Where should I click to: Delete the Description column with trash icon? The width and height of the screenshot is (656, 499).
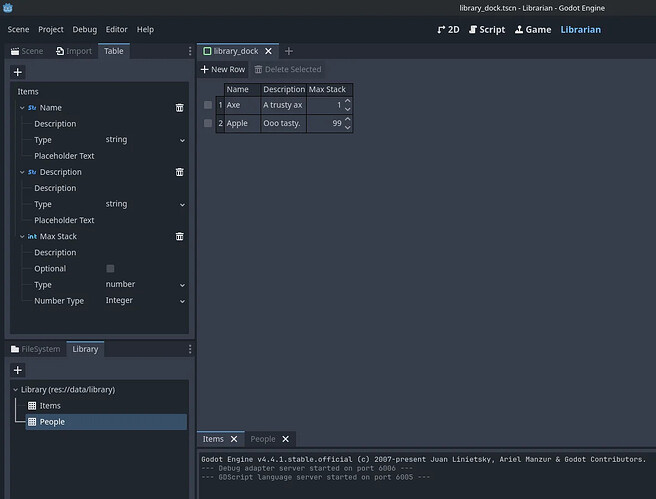[x=180, y=172]
